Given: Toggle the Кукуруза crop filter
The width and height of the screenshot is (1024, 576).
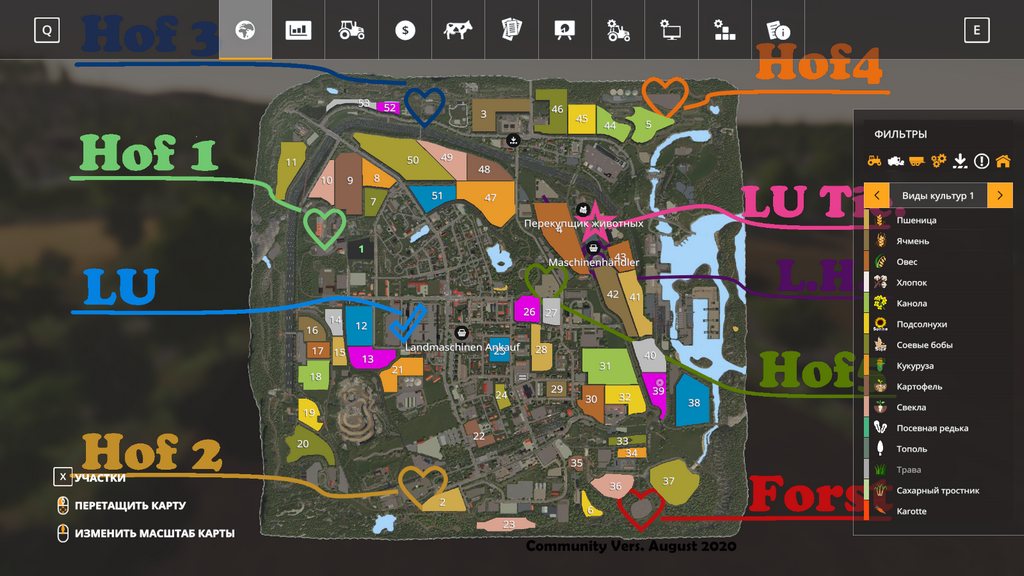Looking at the screenshot, I should pyautogui.click(x=914, y=366).
